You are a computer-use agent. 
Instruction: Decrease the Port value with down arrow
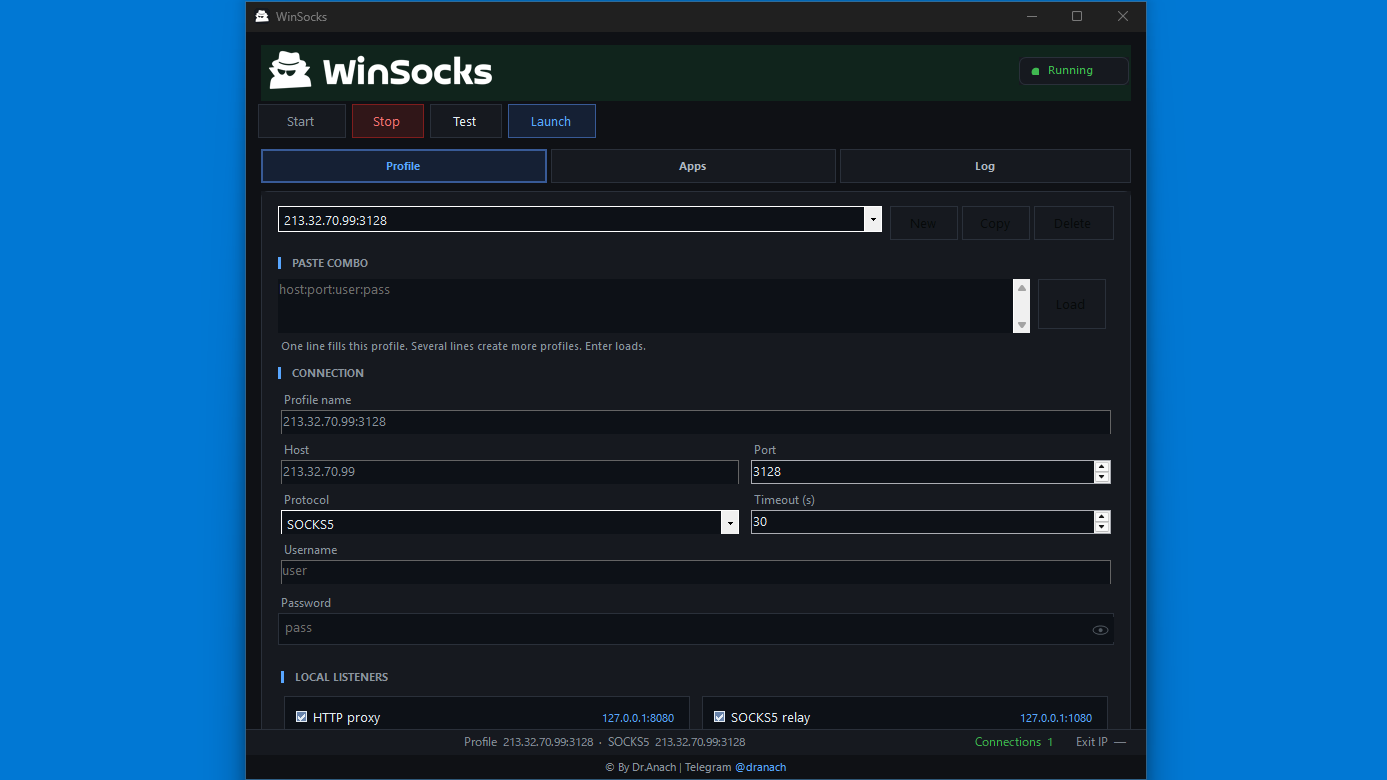[x=1102, y=477]
